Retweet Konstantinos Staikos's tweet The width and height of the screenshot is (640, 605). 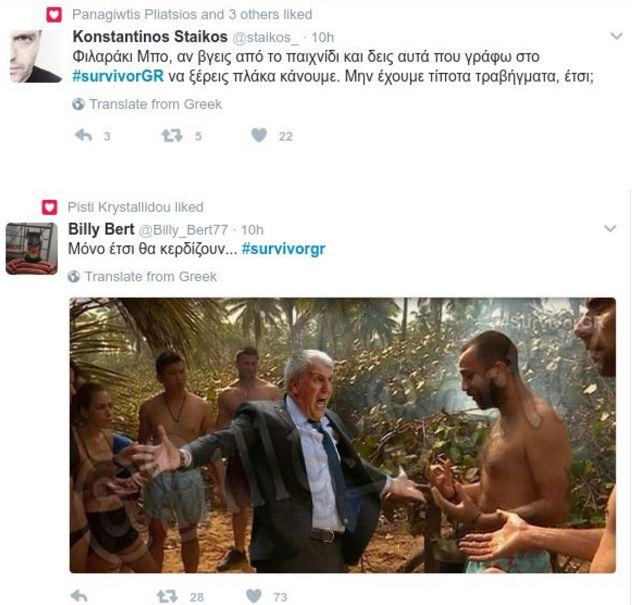point(172,136)
